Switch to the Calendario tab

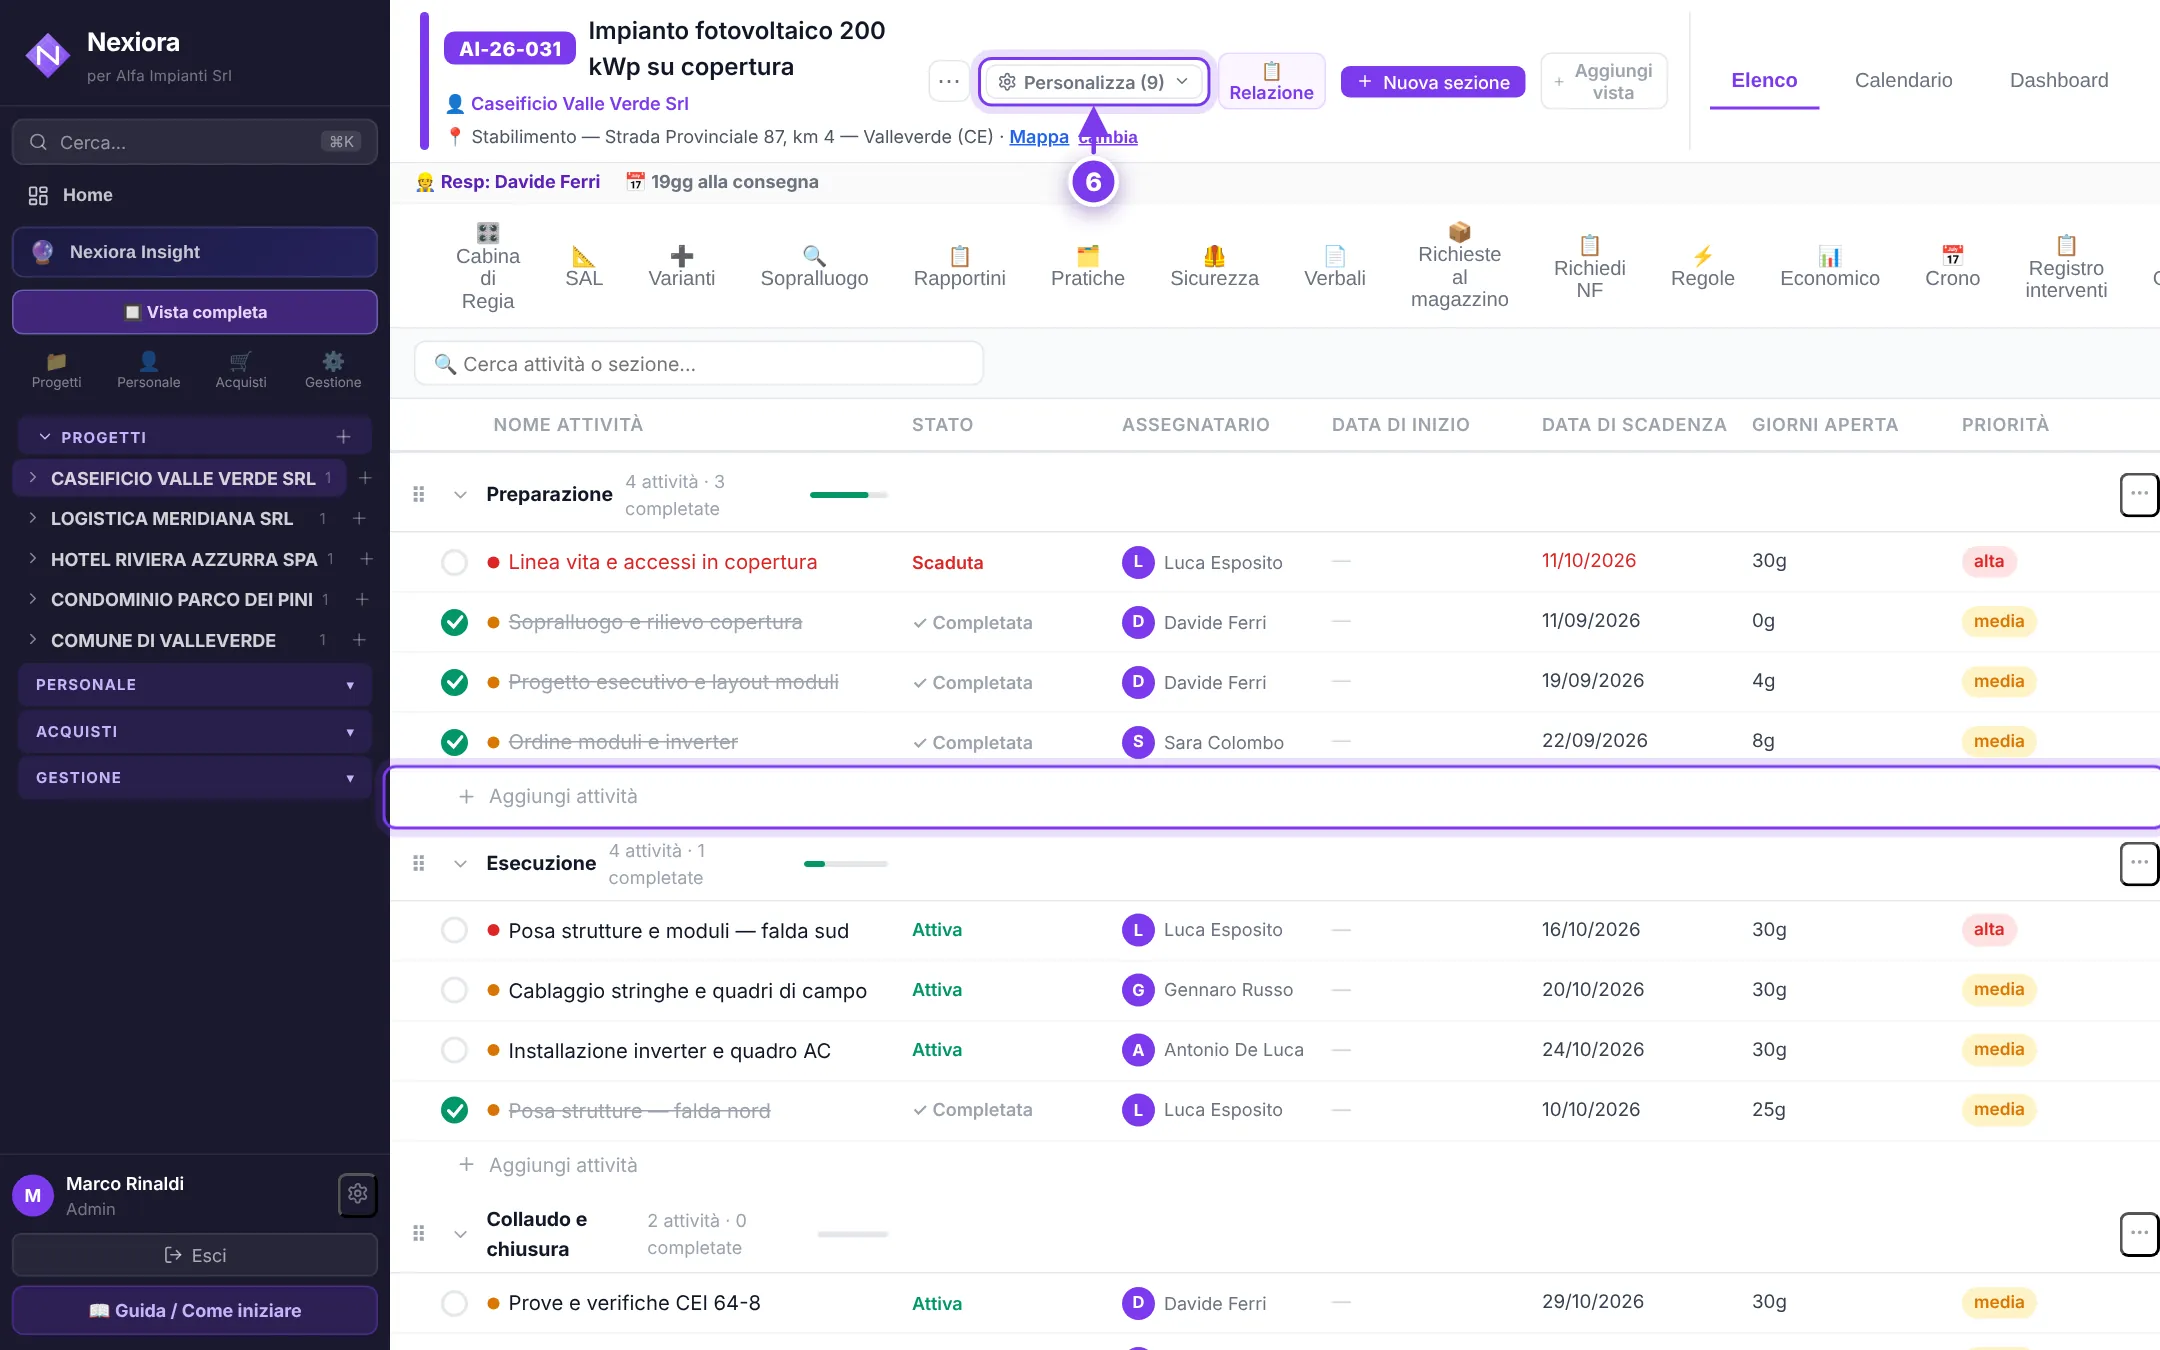click(x=1903, y=80)
